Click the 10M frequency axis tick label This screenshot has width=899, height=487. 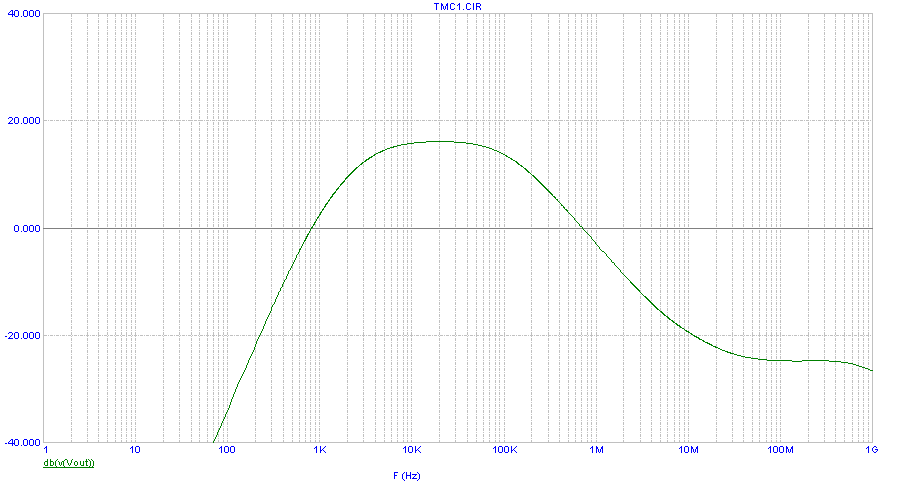click(x=689, y=450)
